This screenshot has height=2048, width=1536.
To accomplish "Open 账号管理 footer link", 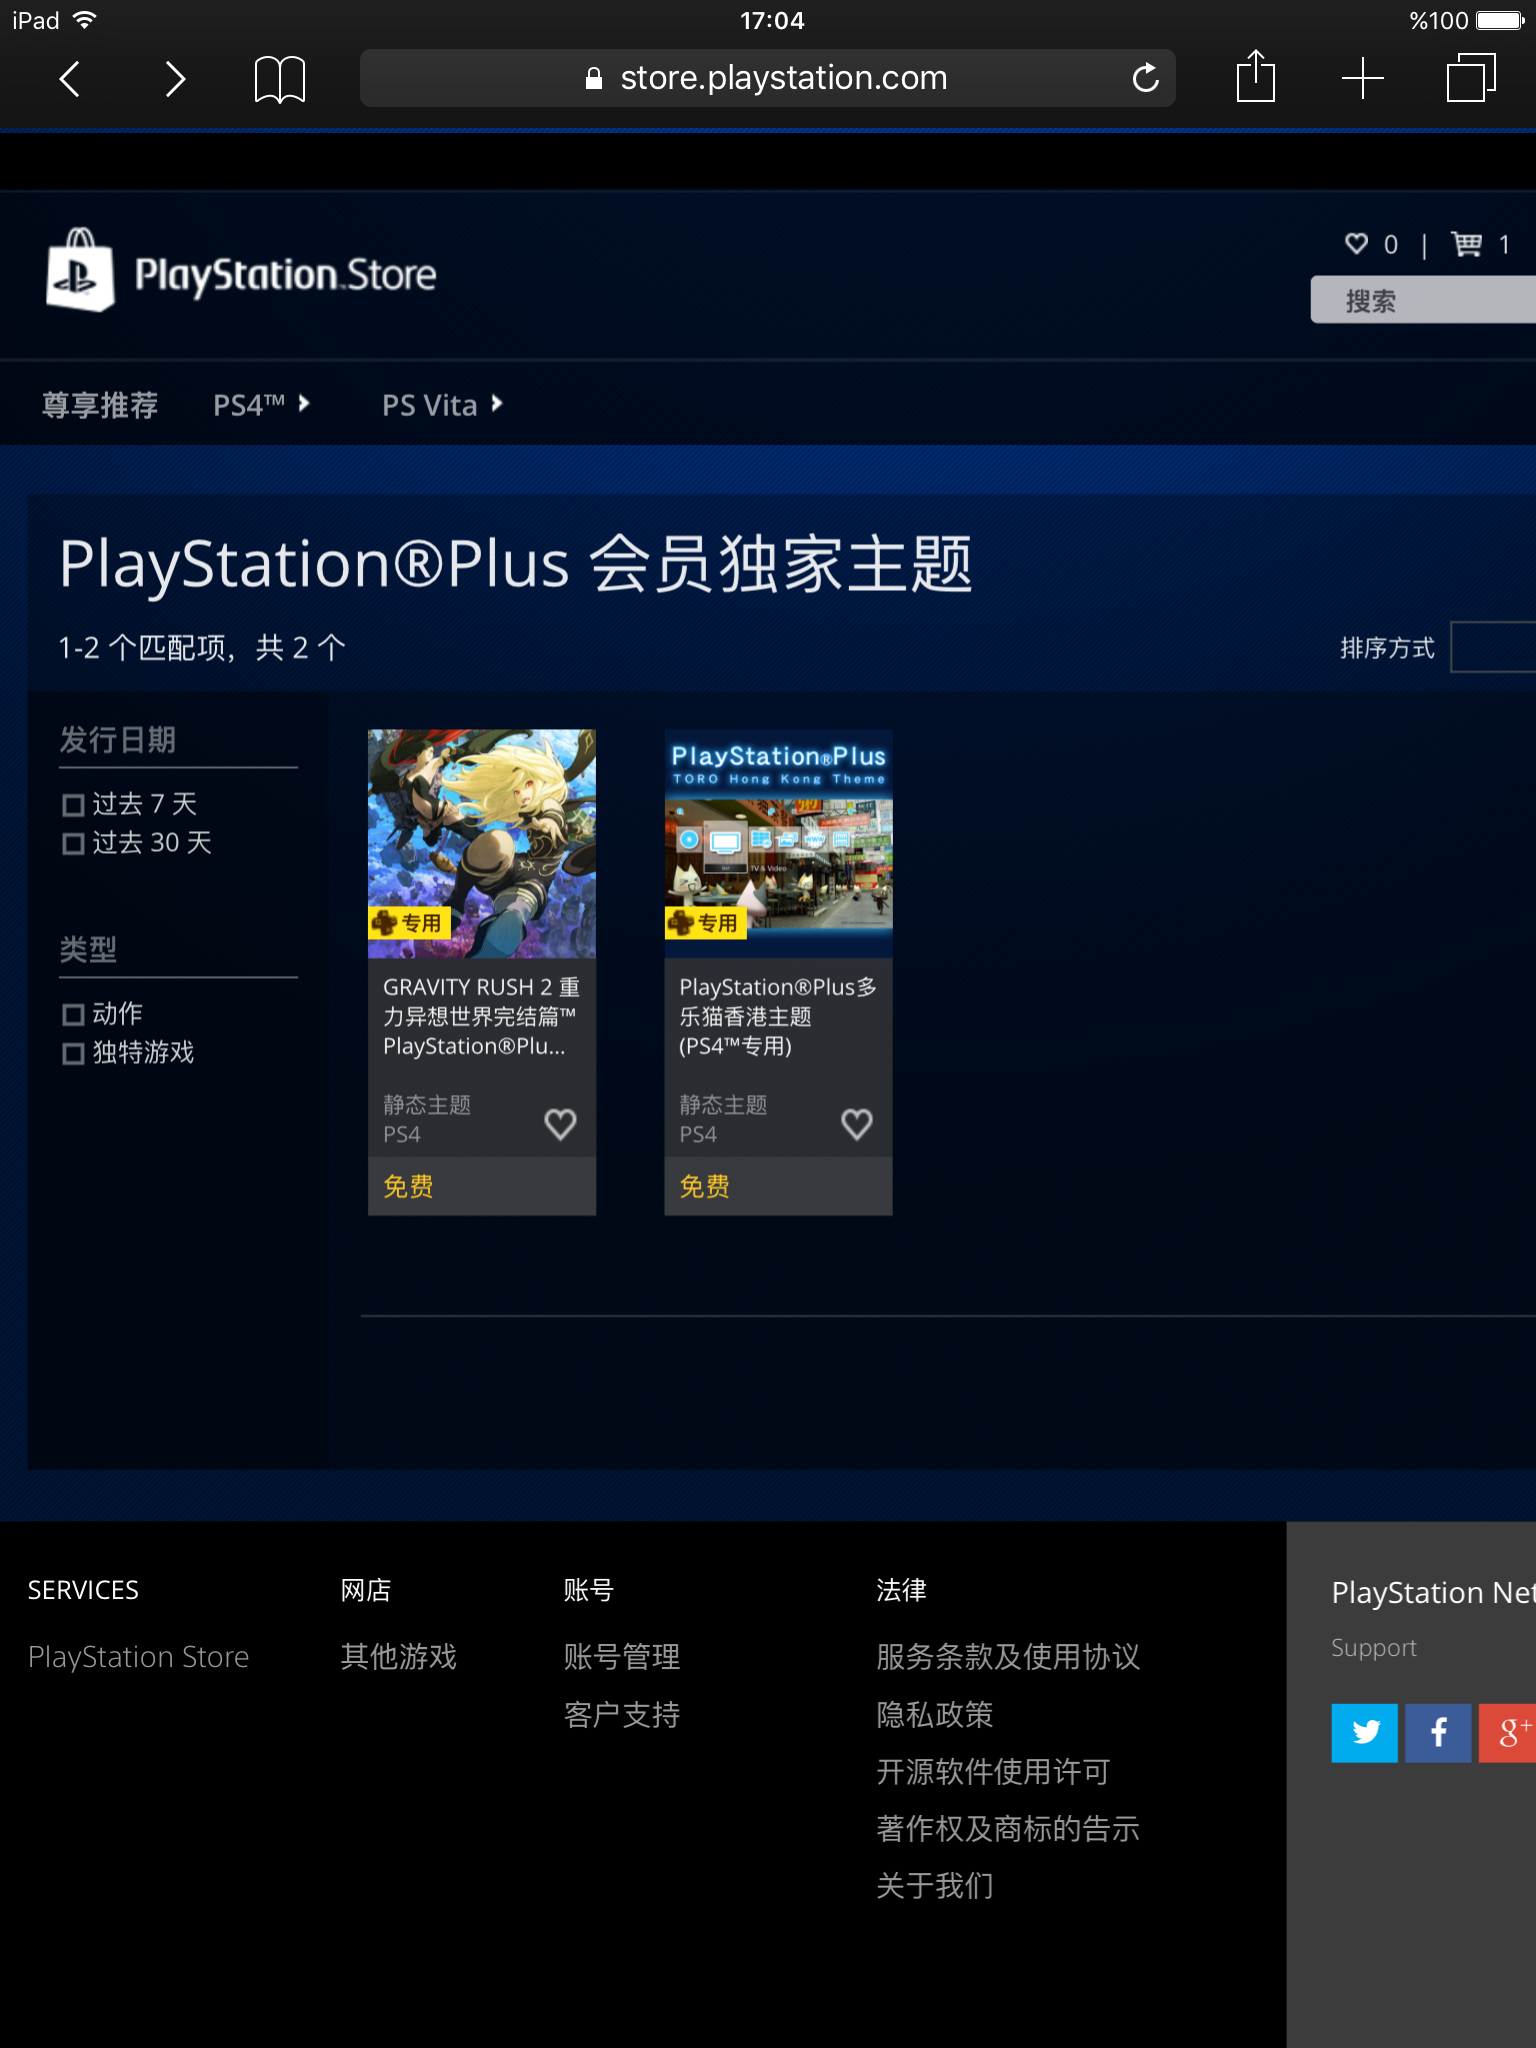I will [x=622, y=1657].
